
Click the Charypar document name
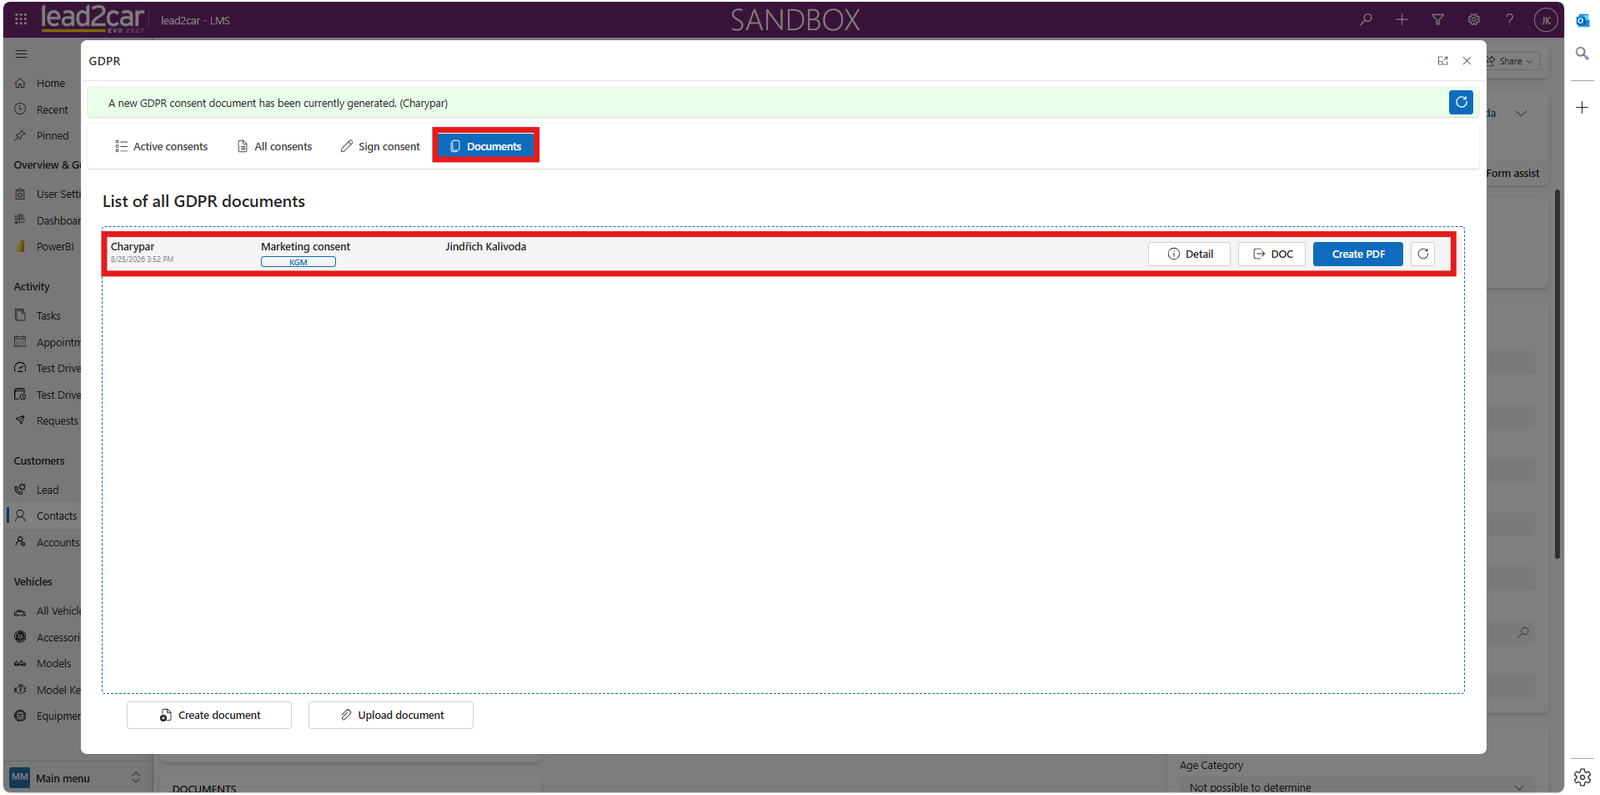coord(133,247)
